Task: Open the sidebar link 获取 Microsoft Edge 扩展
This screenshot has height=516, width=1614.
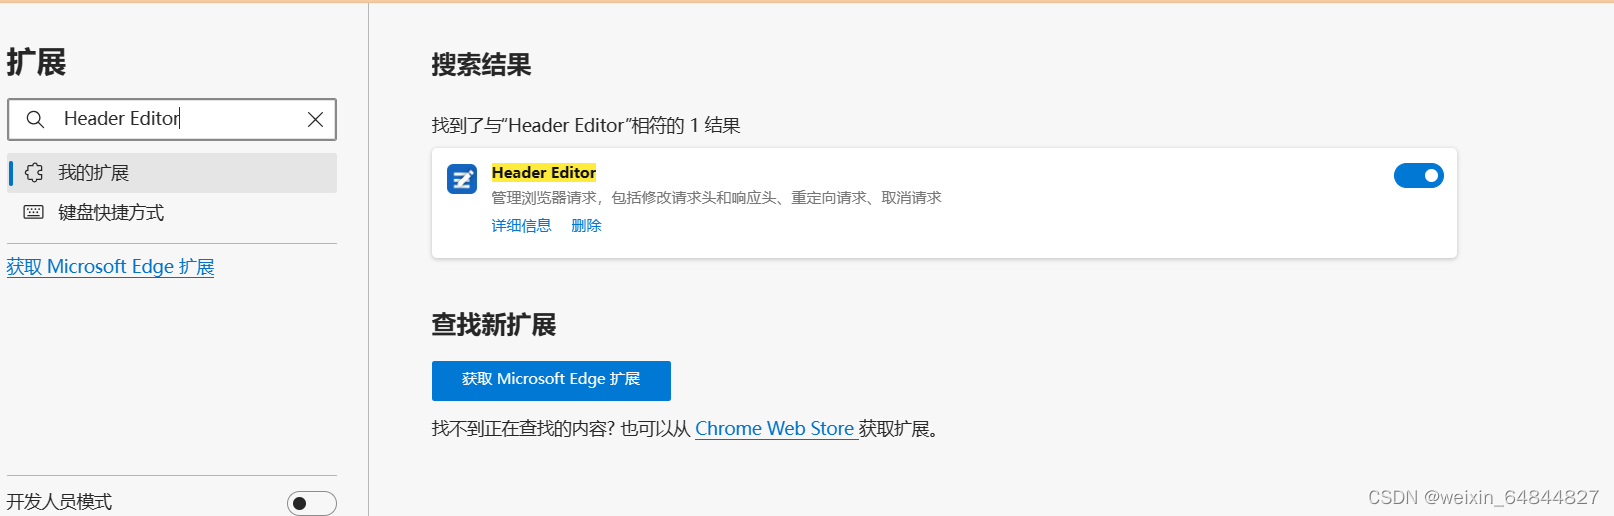Action: (111, 267)
